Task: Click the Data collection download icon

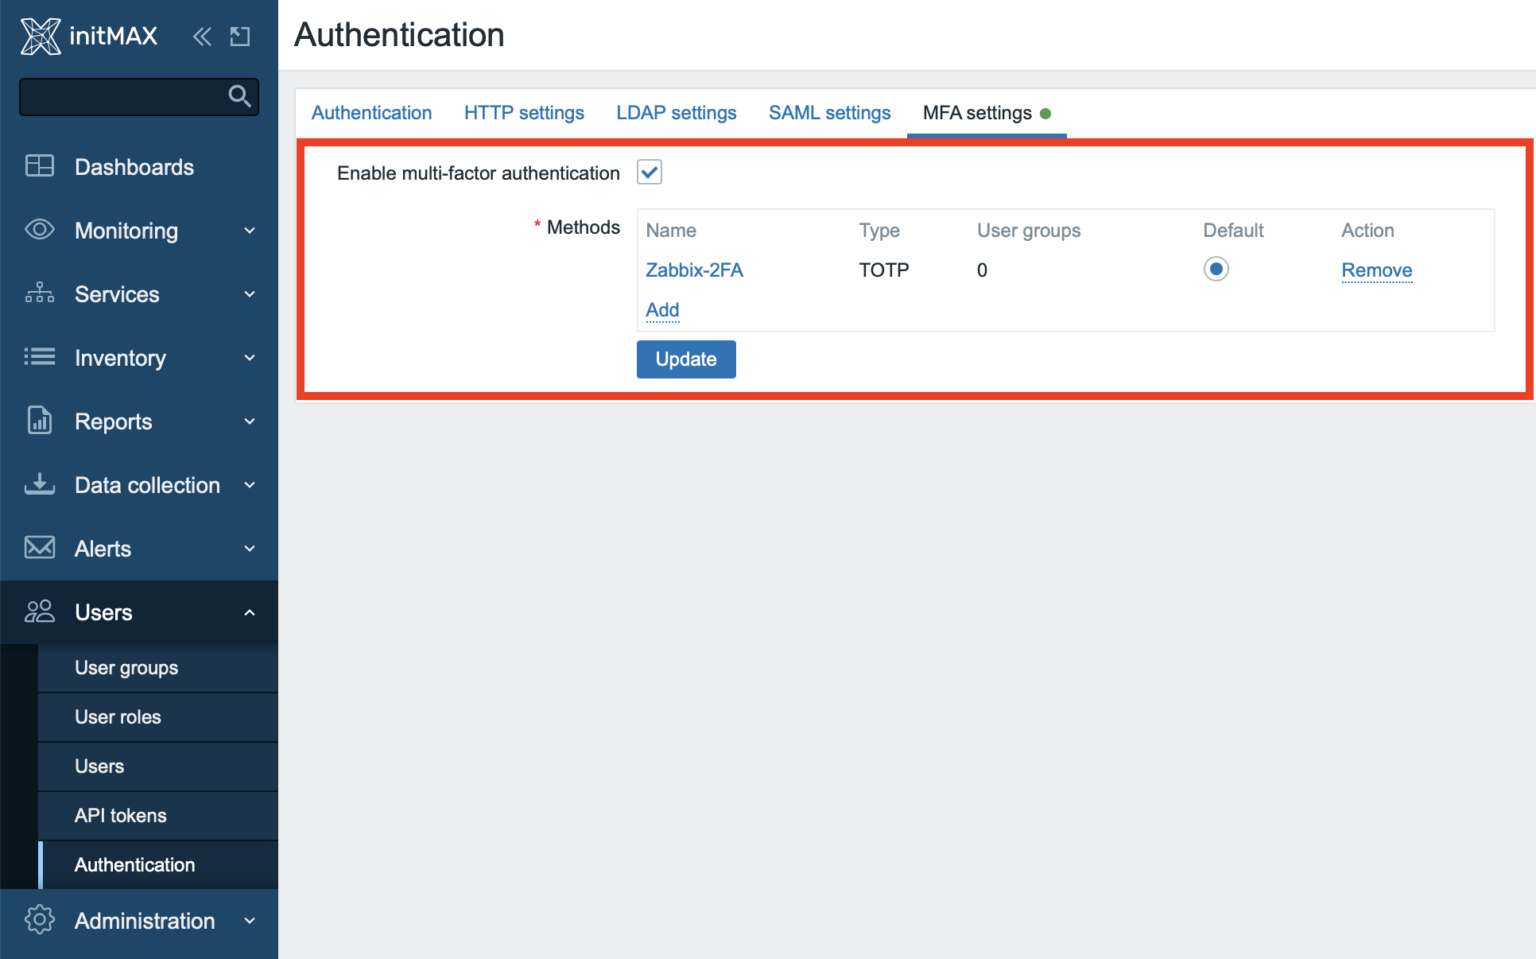Action: [x=39, y=484]
